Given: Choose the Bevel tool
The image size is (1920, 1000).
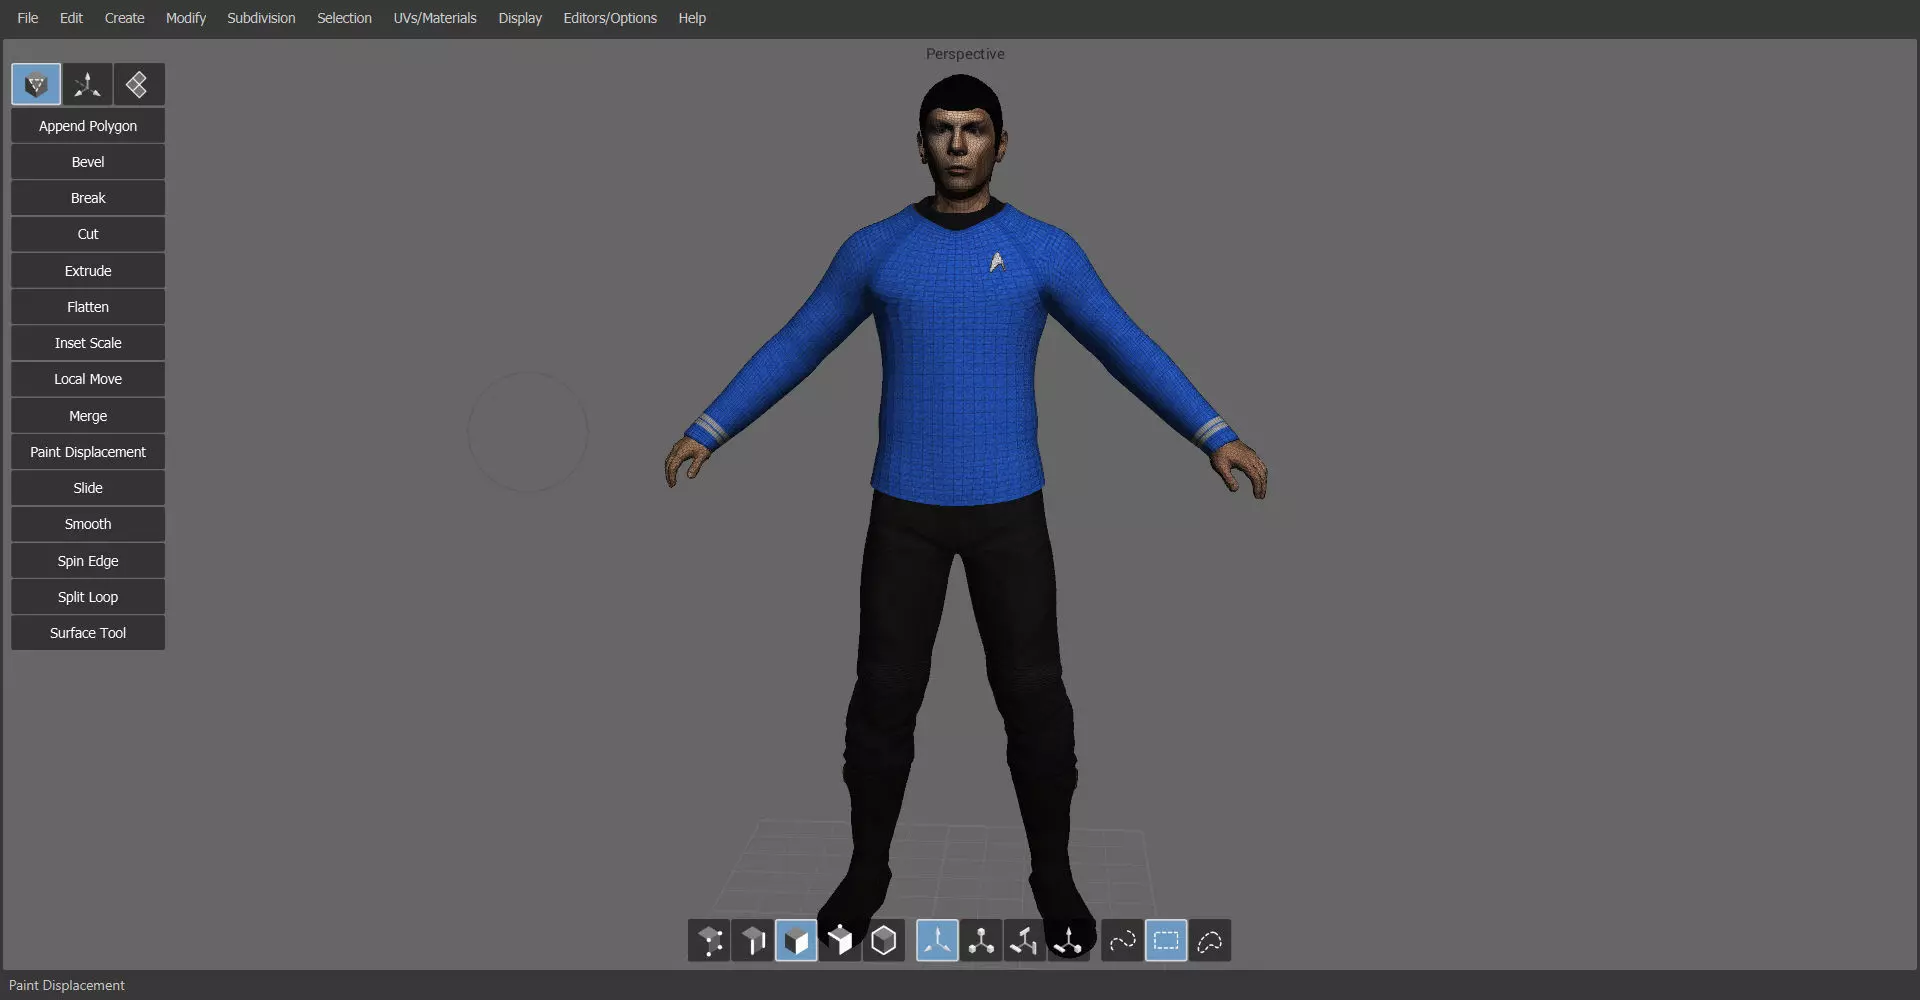Looking at the screenshot, I should 88,162.
